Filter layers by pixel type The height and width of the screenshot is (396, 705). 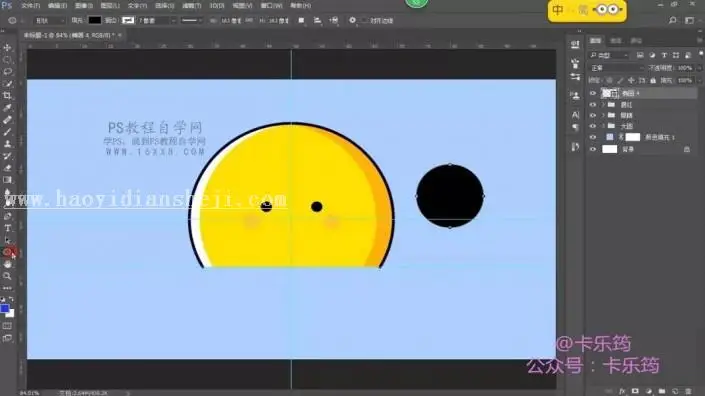point(640,55)
